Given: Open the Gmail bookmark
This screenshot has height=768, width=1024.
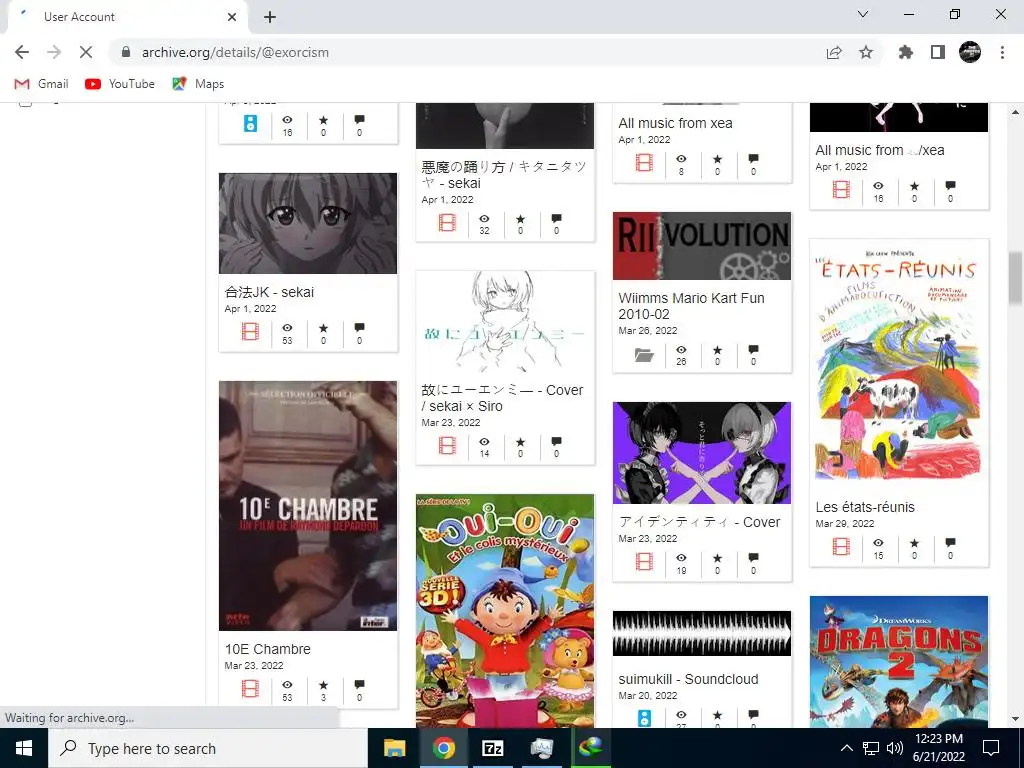Looking at the screenshot, I should 41,84.
